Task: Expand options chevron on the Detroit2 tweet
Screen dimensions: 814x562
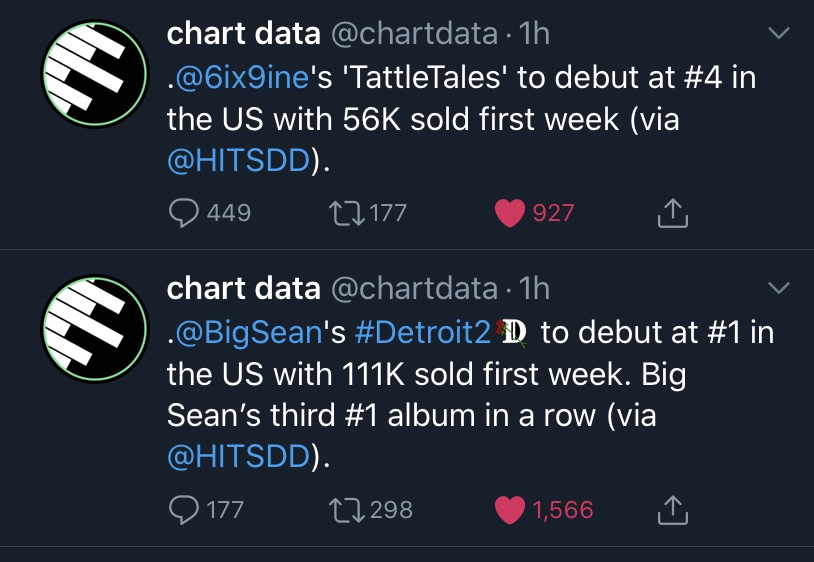Action: coord(779,287)
